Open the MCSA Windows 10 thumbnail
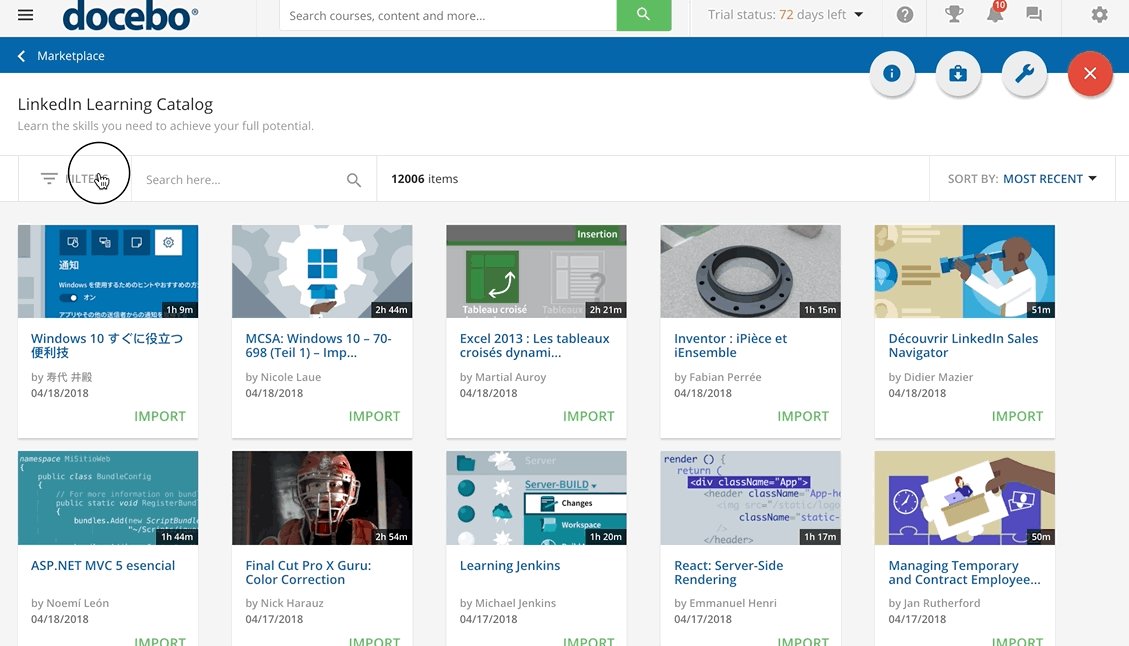 (322, 272)
